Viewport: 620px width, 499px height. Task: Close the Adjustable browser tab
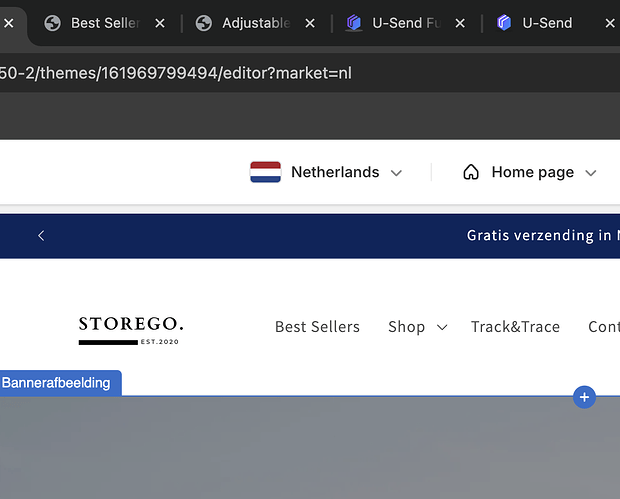click(x=310, y=23)
